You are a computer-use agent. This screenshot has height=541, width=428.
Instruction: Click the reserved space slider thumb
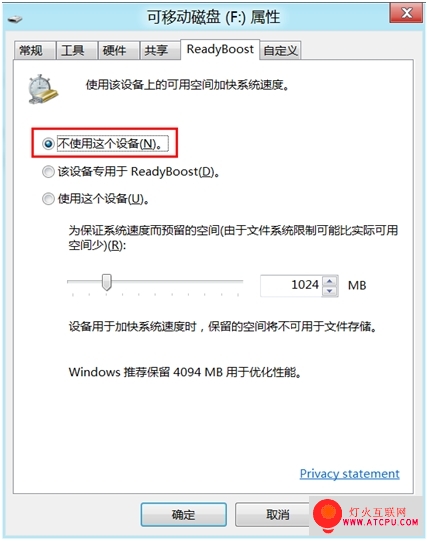(x=107, y=282)
